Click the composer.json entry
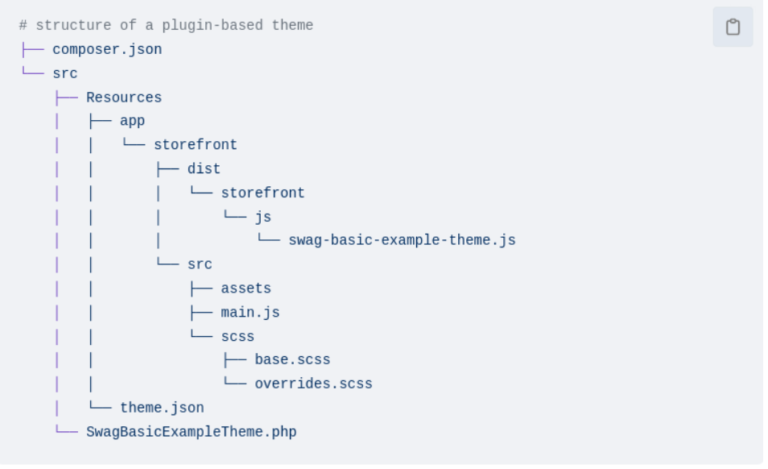Image resolution: width=768 pixels, height=469 pixels. click(107, 49)
